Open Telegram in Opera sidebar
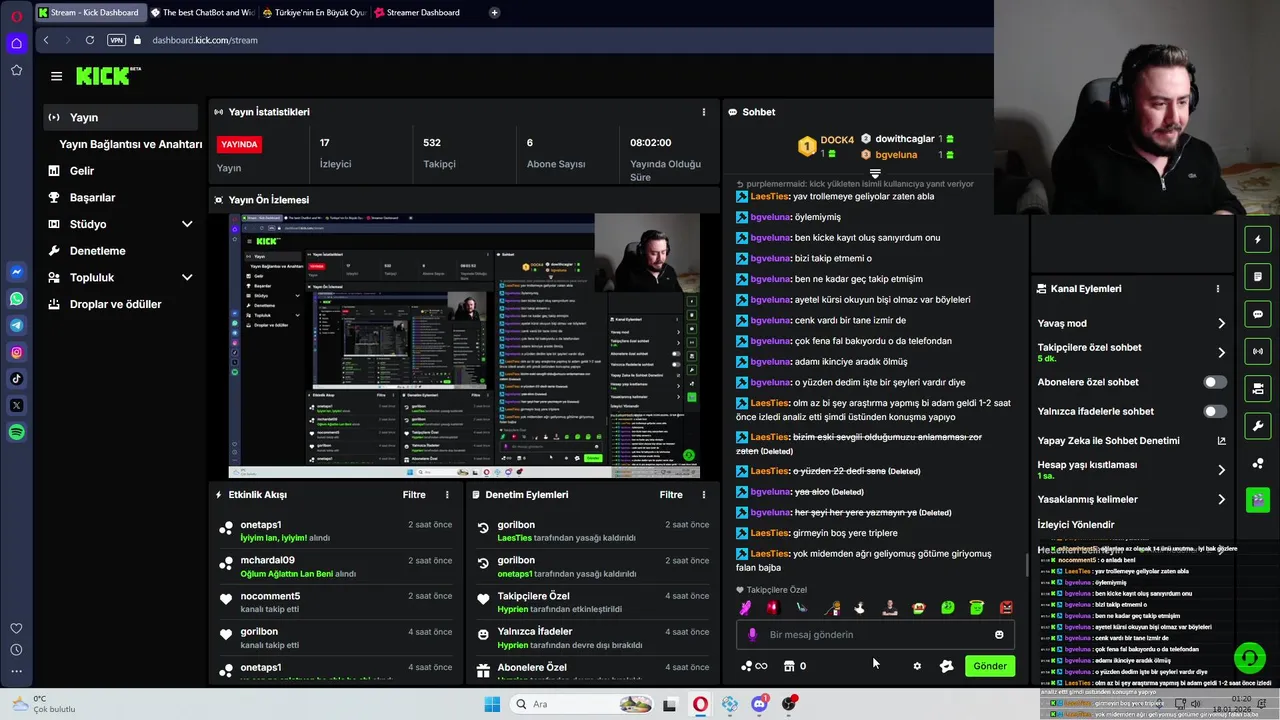Viewport: 1280px width, 720px height. pyautogui.click(x=16, y=325)
